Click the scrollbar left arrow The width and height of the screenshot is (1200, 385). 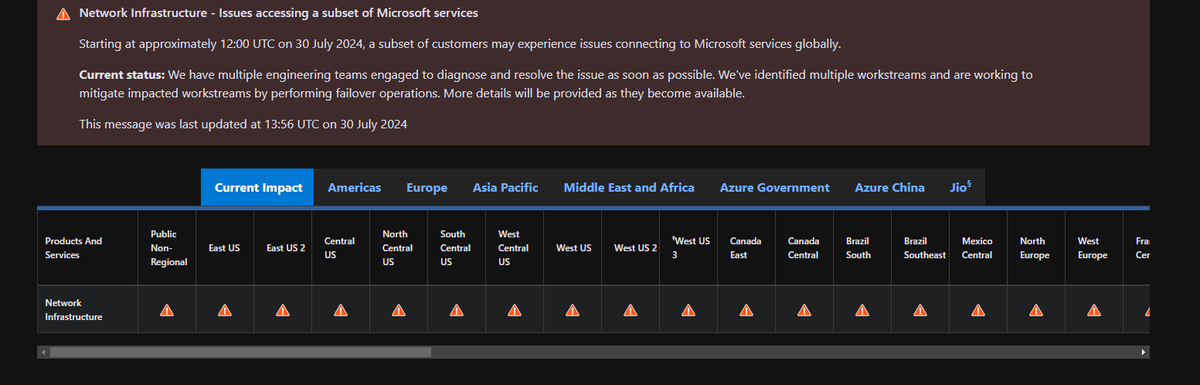pos(43,352)
